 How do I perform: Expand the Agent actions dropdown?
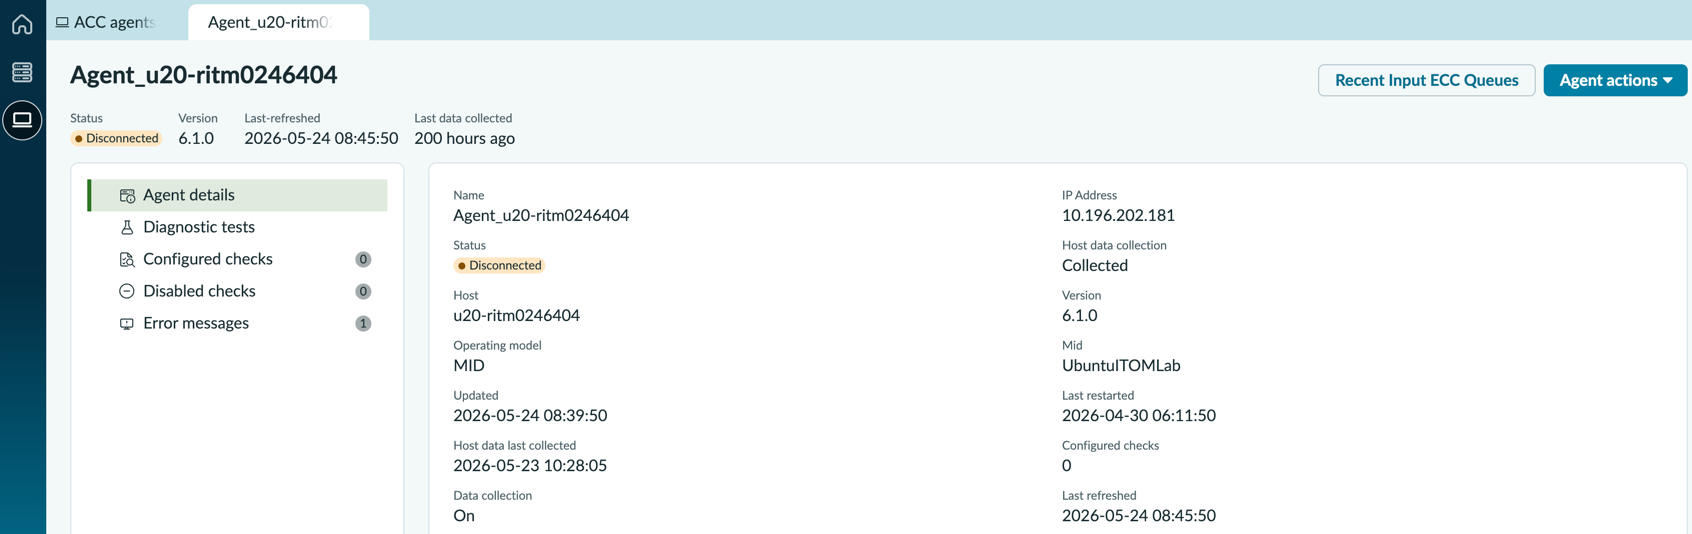pyautogui.click(x=1615, y=80)
